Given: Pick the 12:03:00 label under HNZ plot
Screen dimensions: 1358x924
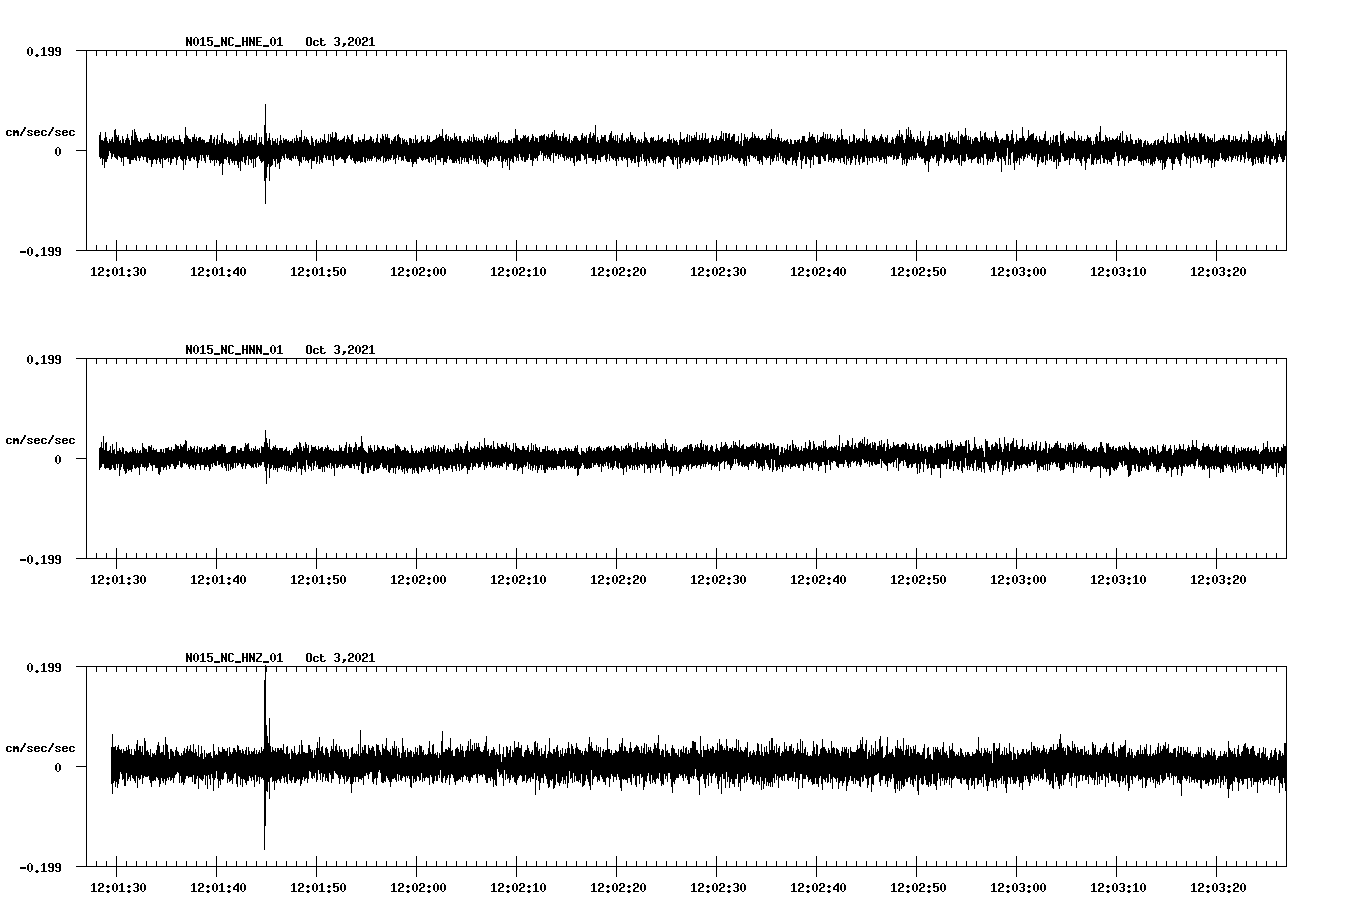Looking at the screenshot, I should pyautogui.click(x=1018, y=888).
